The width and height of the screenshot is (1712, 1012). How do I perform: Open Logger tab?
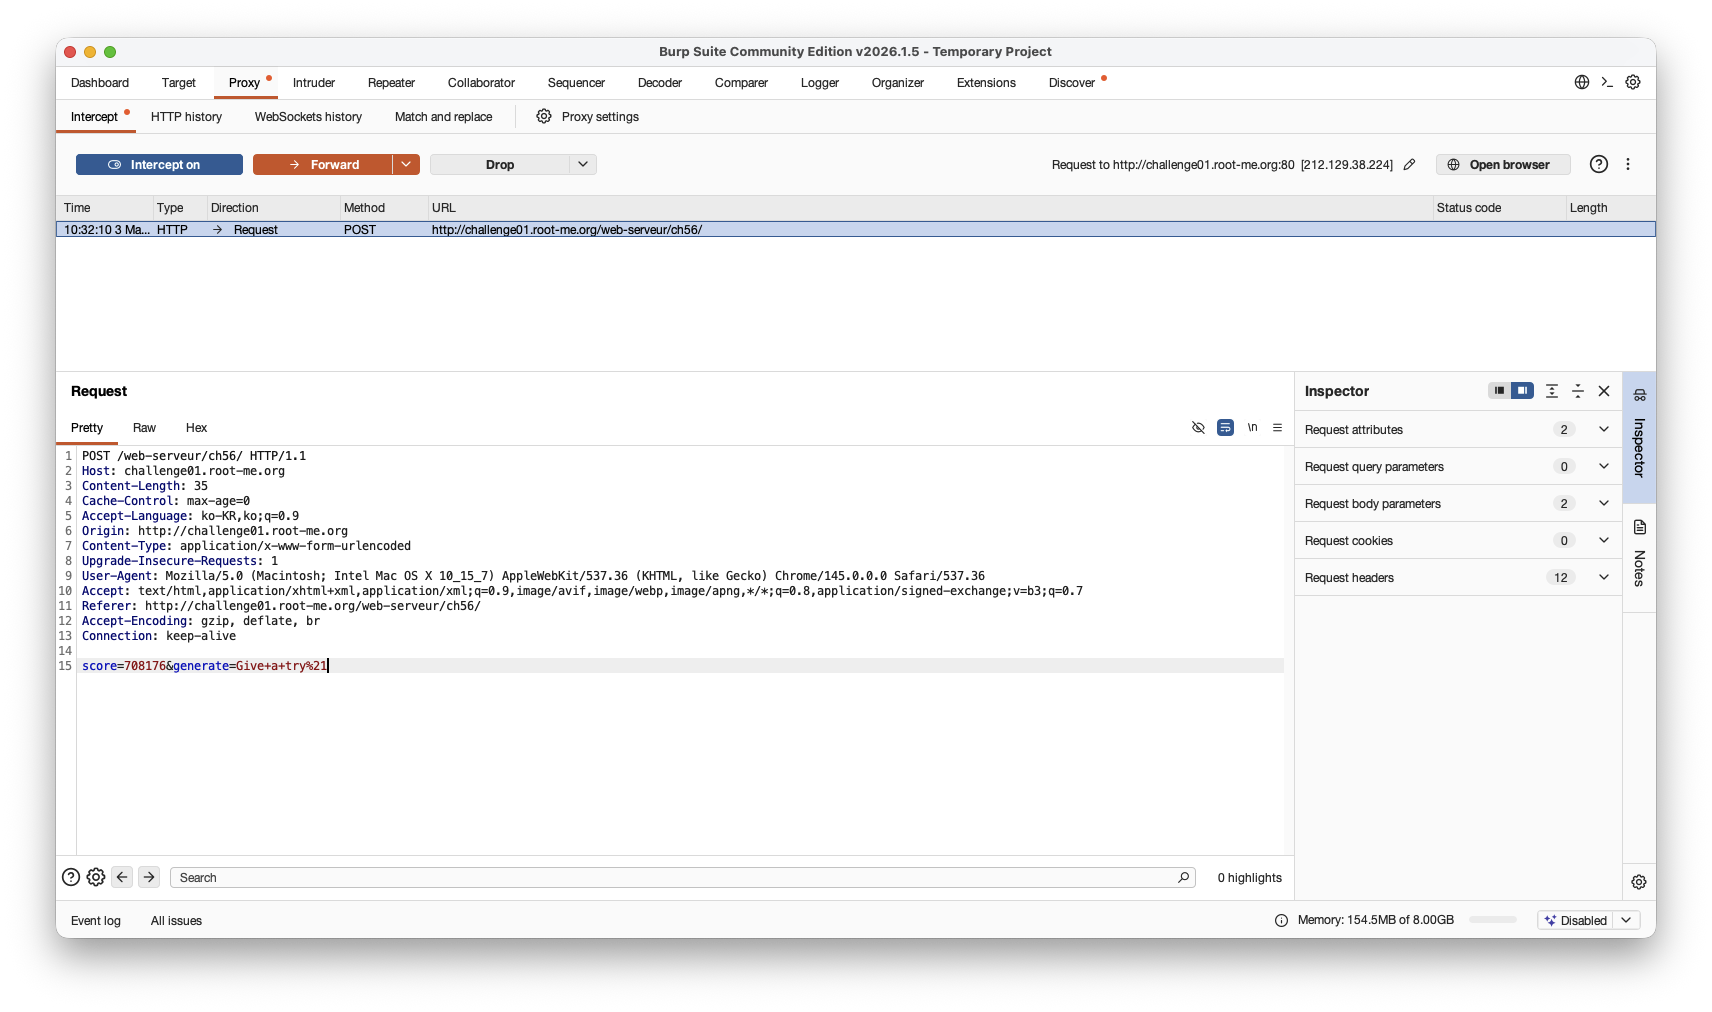click(820, 83)
